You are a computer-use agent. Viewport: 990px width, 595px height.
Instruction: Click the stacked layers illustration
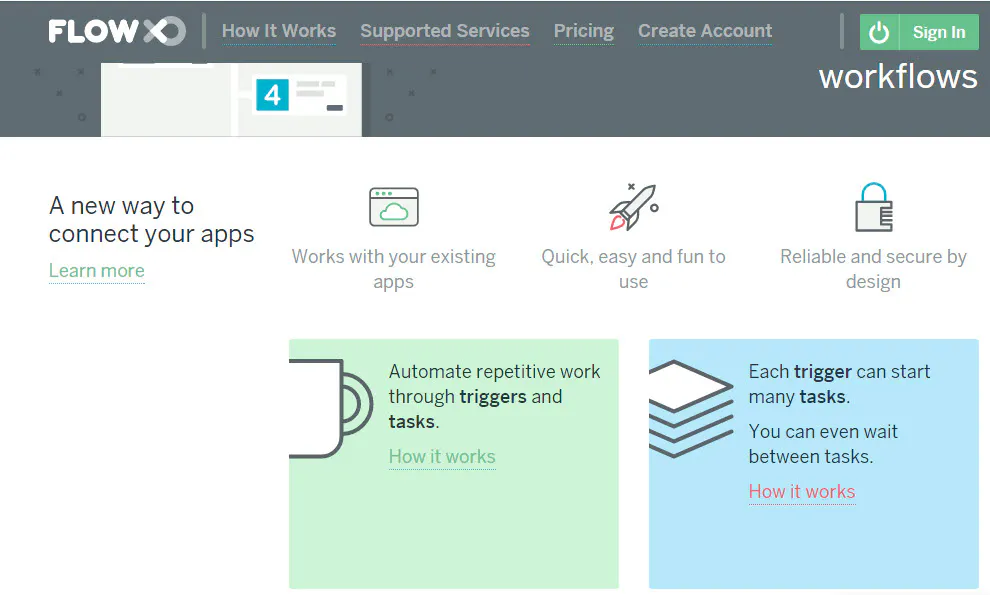coord(691,409)
